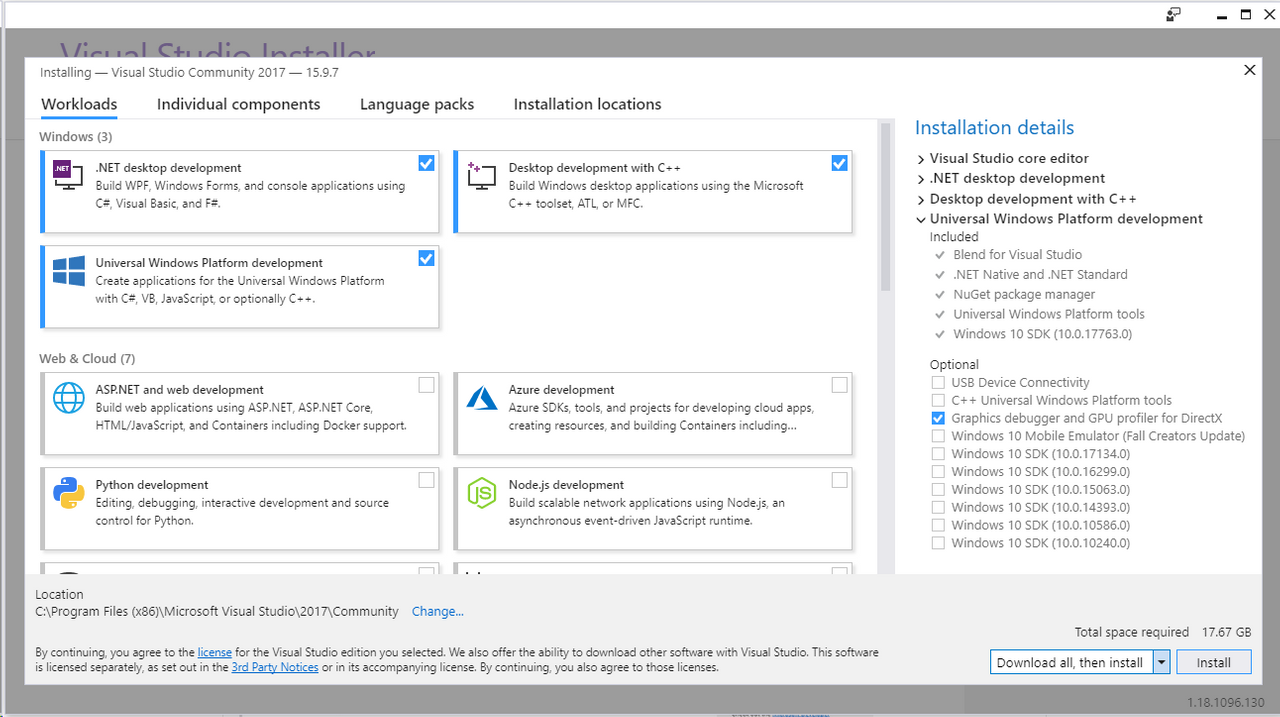Expand Visual Studio core editor details
1280x717 pixels.
(921, 159)
